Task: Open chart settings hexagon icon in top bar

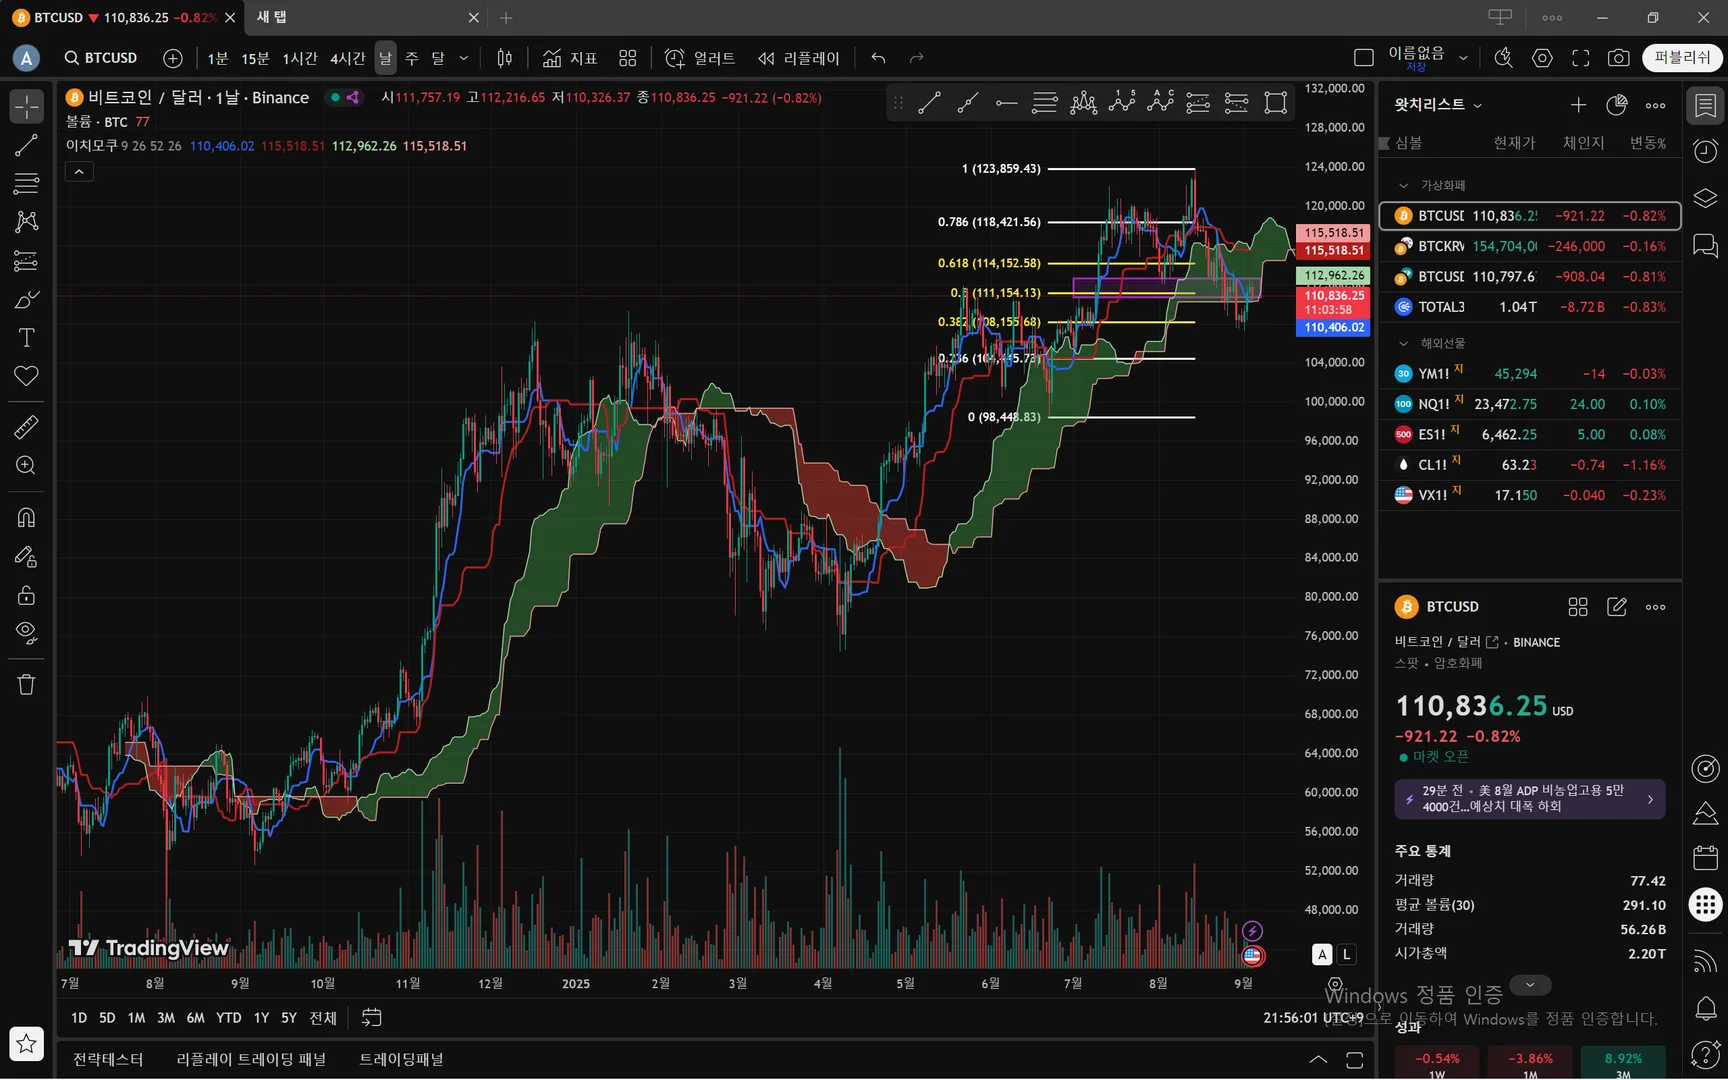Action: click(x=1543, y=58)
